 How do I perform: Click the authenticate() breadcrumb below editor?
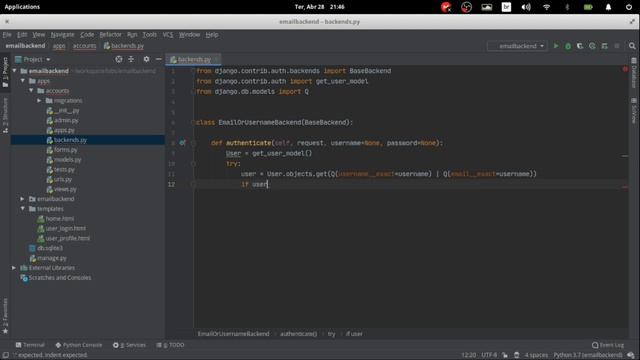tap(298, 334)
